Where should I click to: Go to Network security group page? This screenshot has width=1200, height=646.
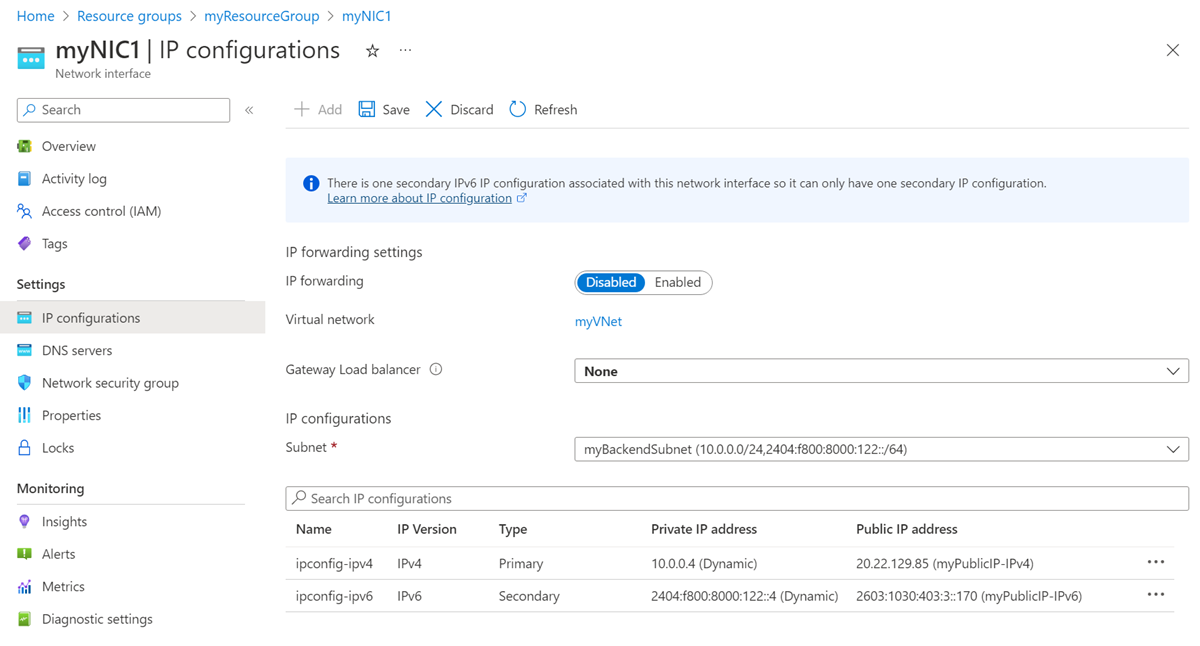(110, 383)
